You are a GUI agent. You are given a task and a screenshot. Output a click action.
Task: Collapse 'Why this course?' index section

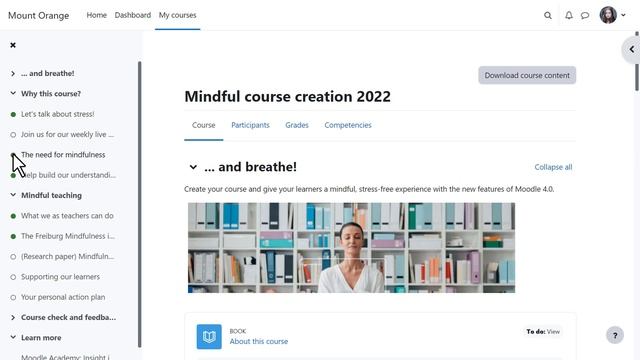point(13,93)
